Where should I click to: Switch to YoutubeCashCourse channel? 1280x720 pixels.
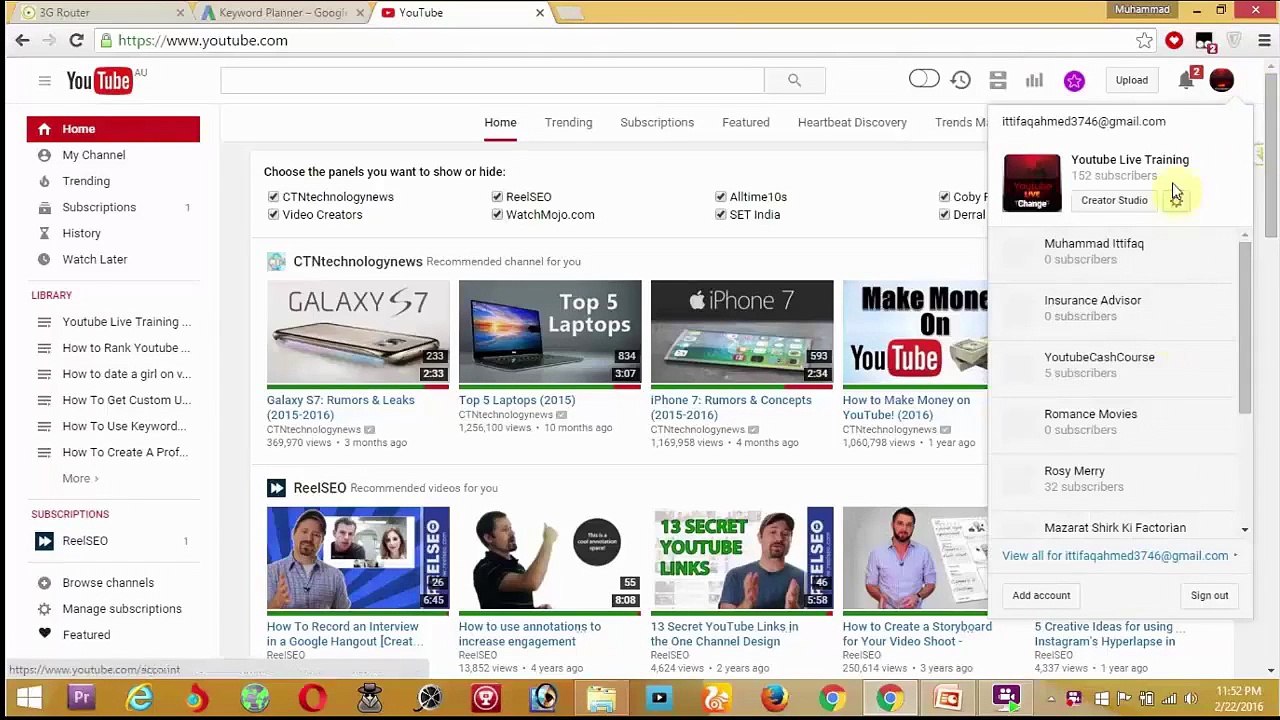[x=1113, y=365]
